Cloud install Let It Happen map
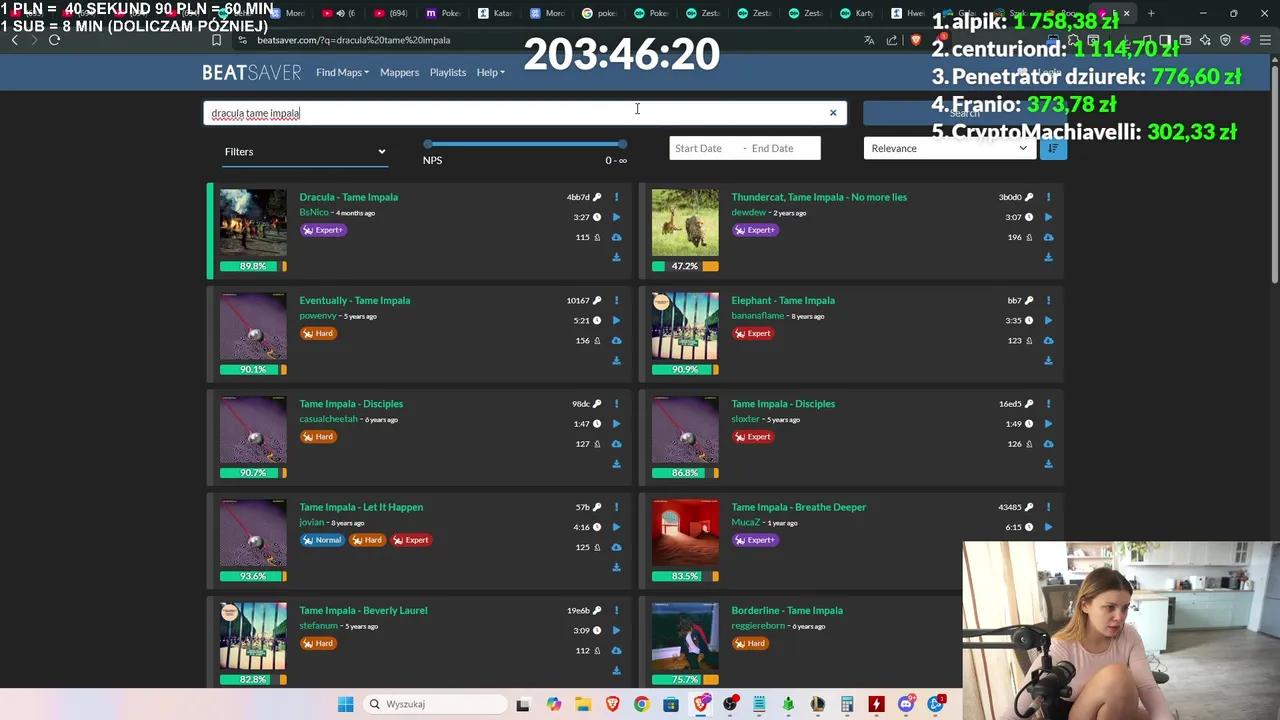Viewport: 1280px width, 720px height. pyautogui.click(x=616, y=547)
